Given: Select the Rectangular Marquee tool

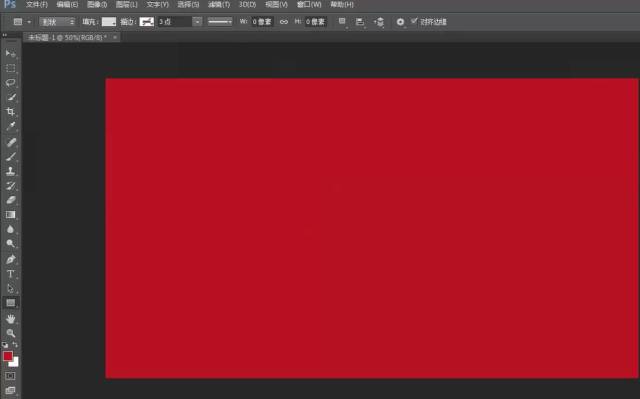Looking at the screenshot, I should [x=11, y=68].
